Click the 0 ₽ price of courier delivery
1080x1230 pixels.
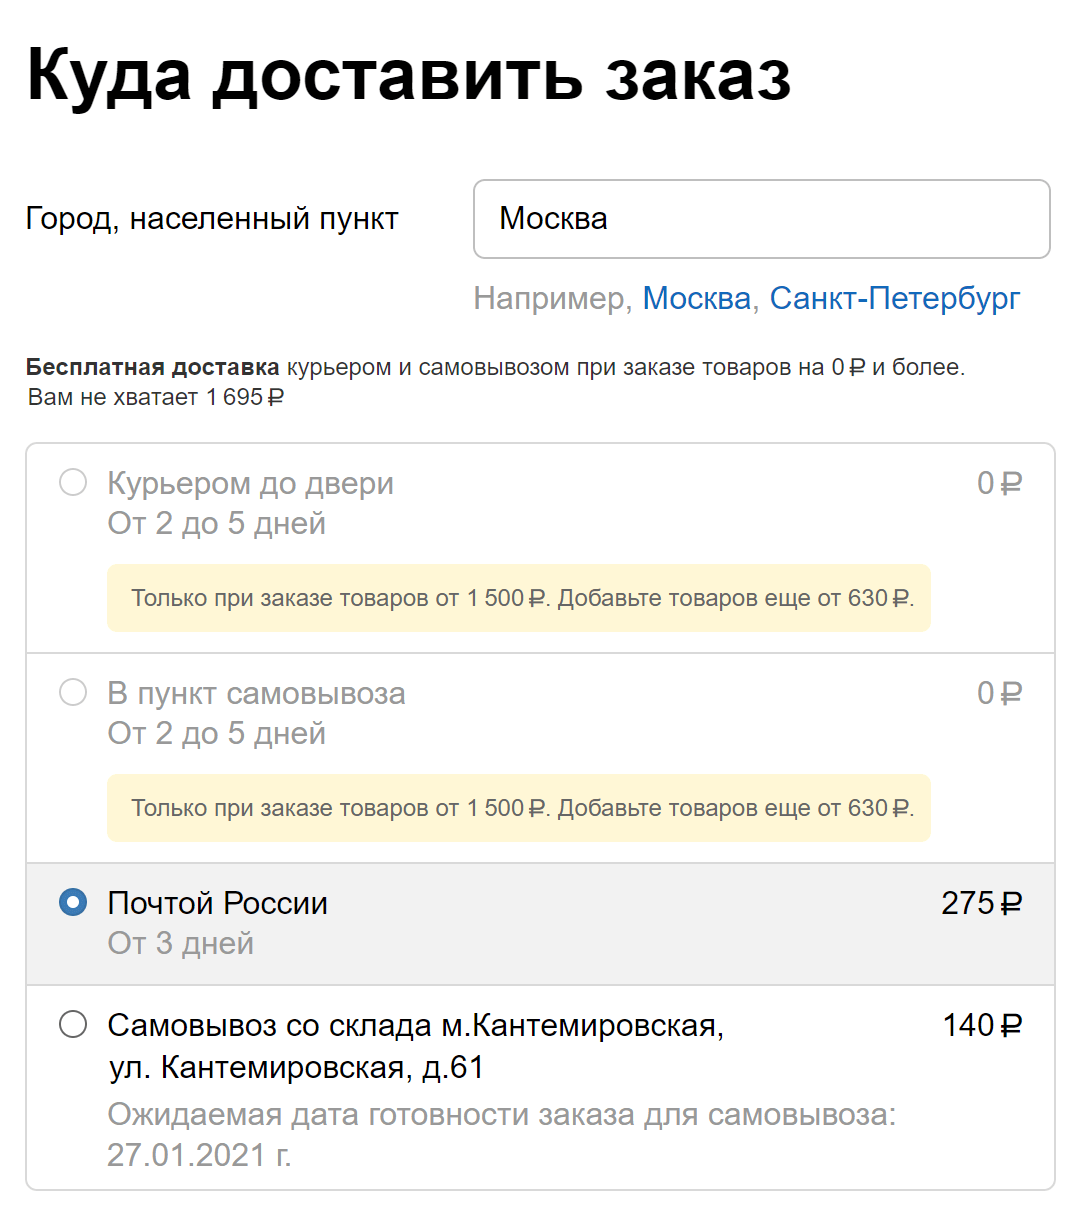pyautogui.click(x=1000, y=484)
